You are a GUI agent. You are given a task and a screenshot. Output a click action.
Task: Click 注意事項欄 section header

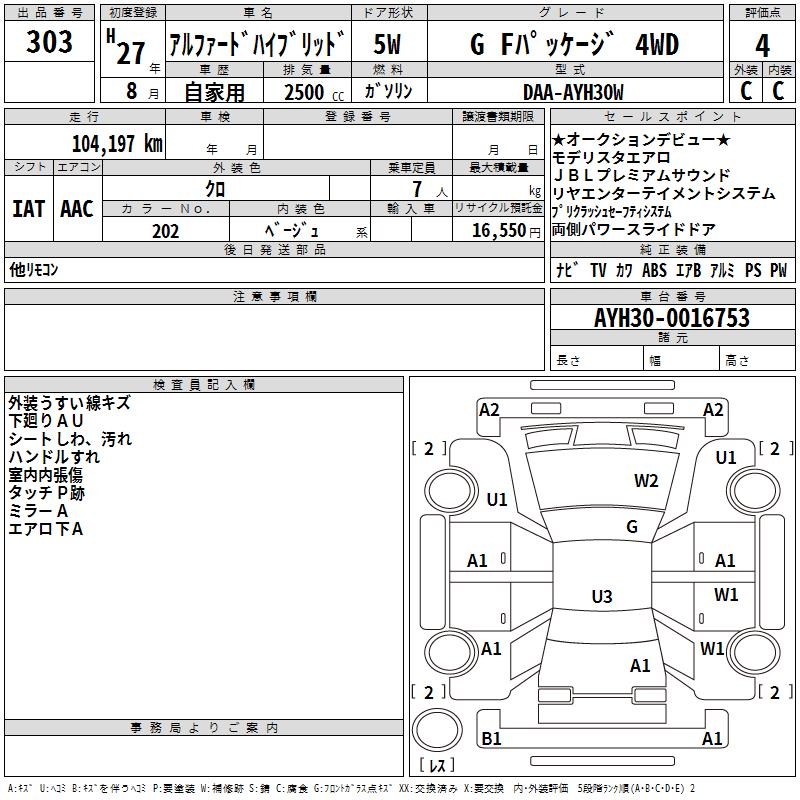pos(274,296)
